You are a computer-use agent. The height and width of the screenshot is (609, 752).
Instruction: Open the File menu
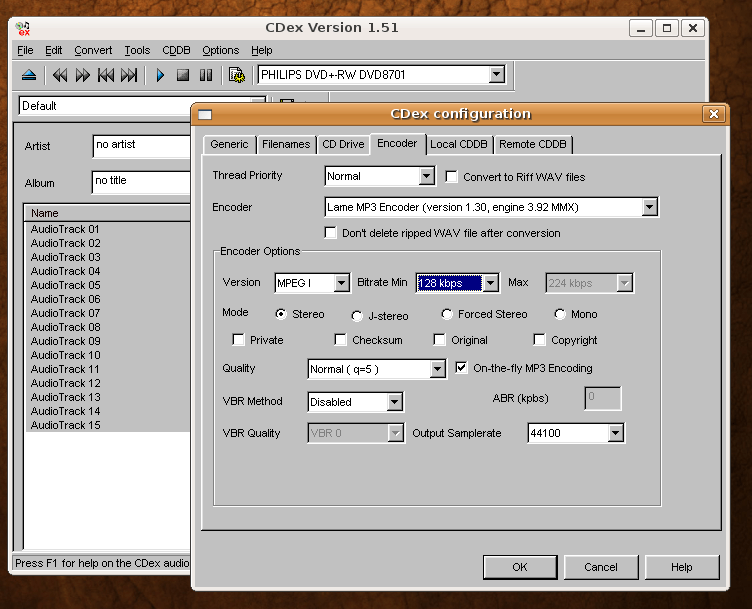(25, 50)
